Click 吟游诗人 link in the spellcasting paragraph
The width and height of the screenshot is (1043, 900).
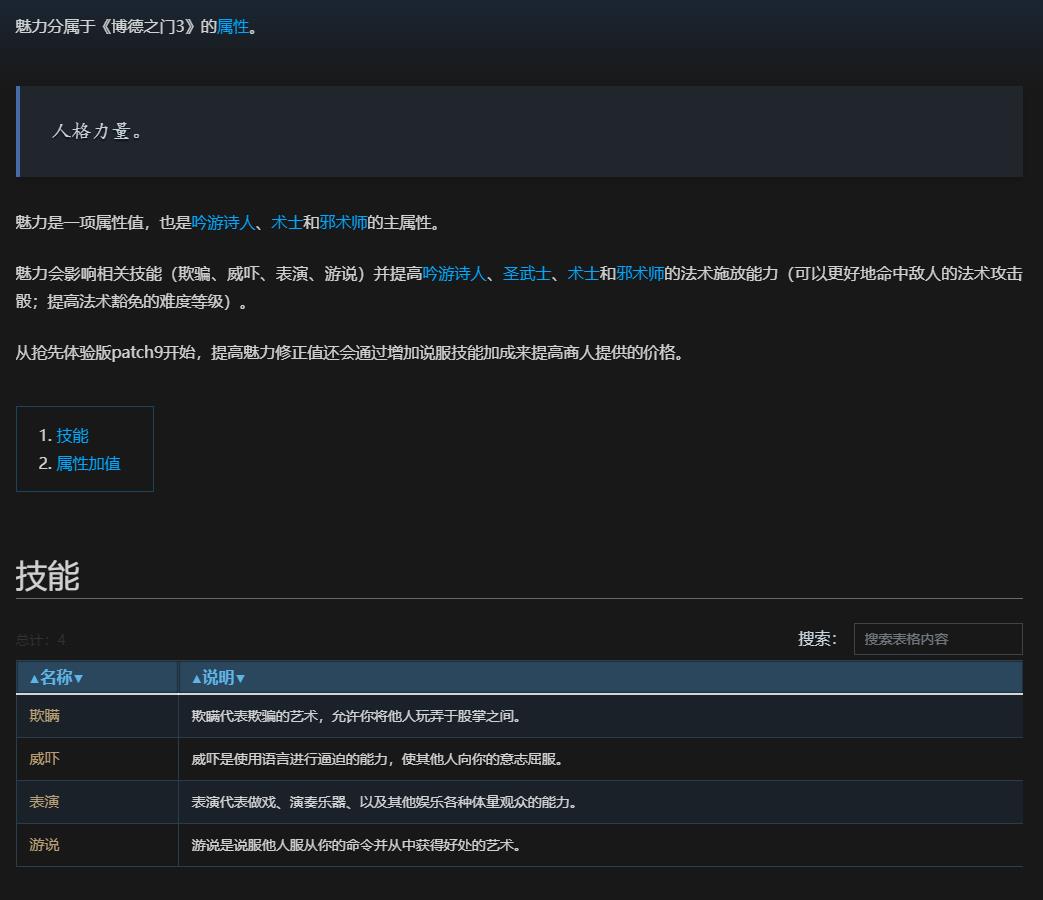point(454,273)
